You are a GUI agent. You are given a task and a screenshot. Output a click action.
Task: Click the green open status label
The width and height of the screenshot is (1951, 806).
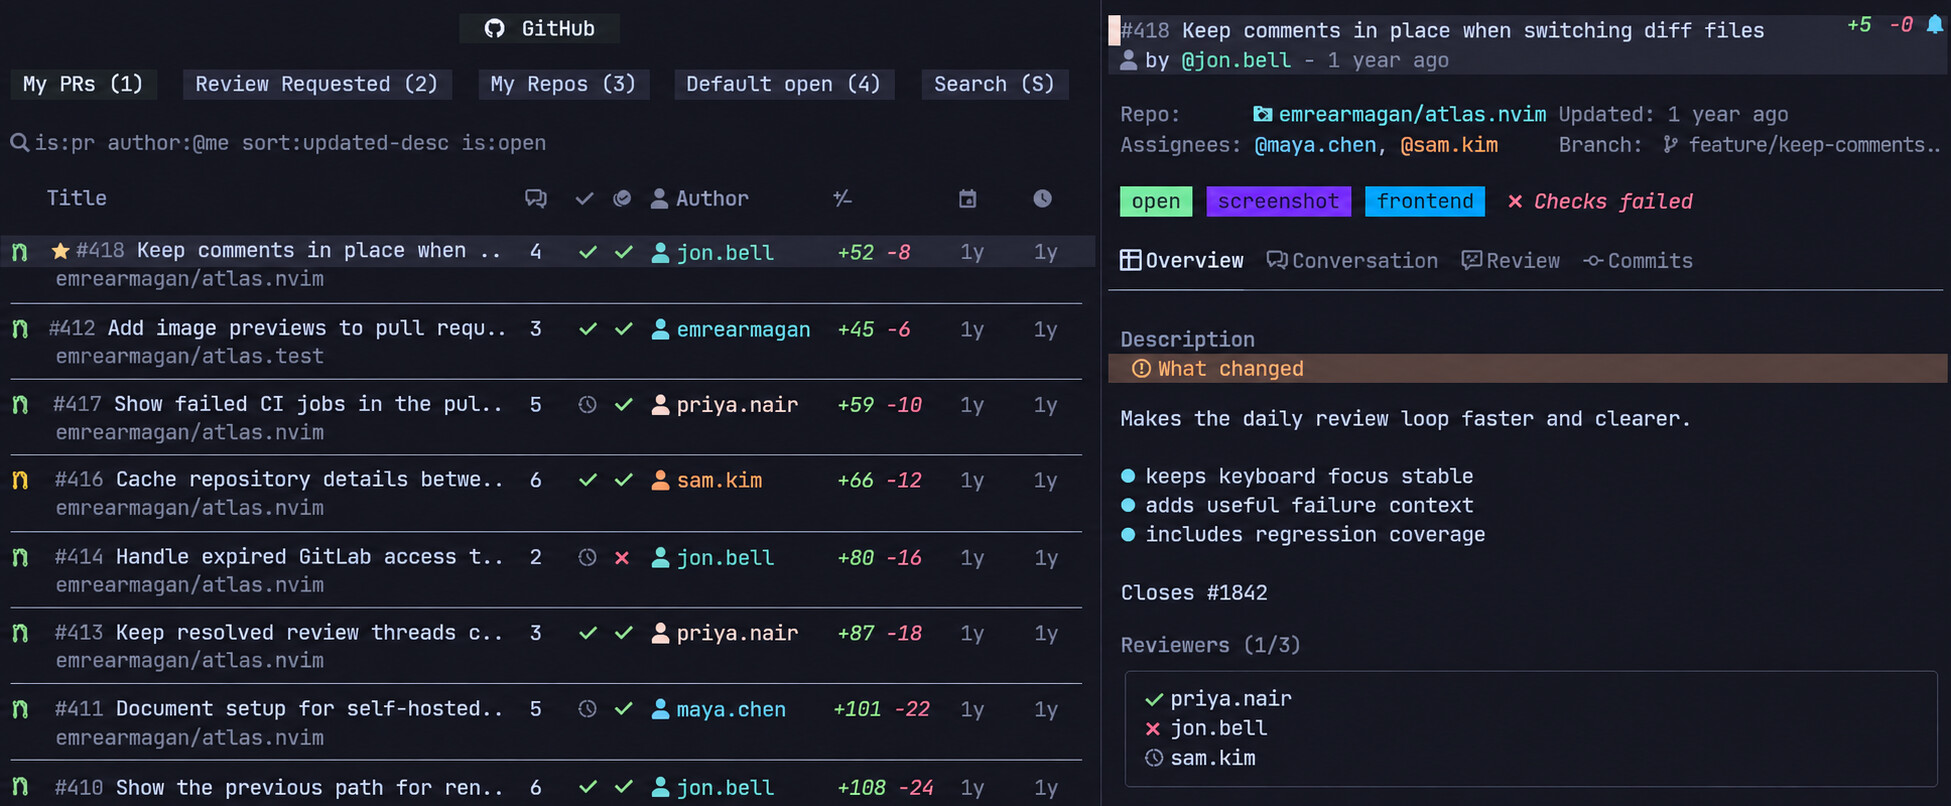(x=1156, y=202)
